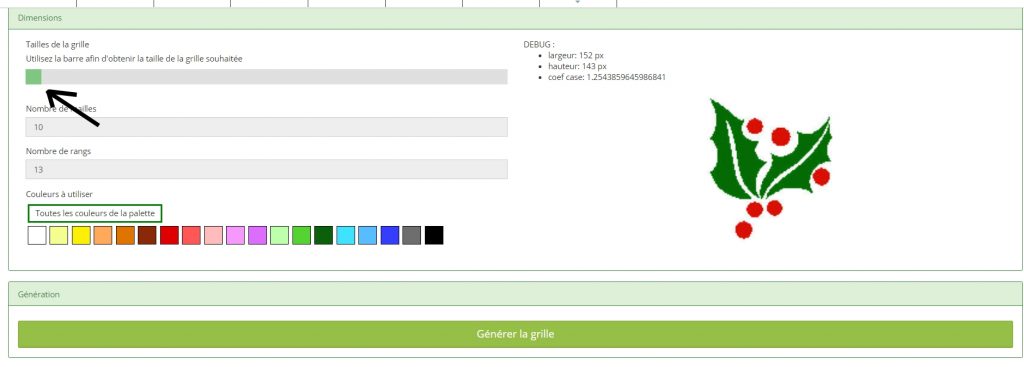Click the Générer la grille button
This screenshot has width=1024, height=367.
click(515, 334)
